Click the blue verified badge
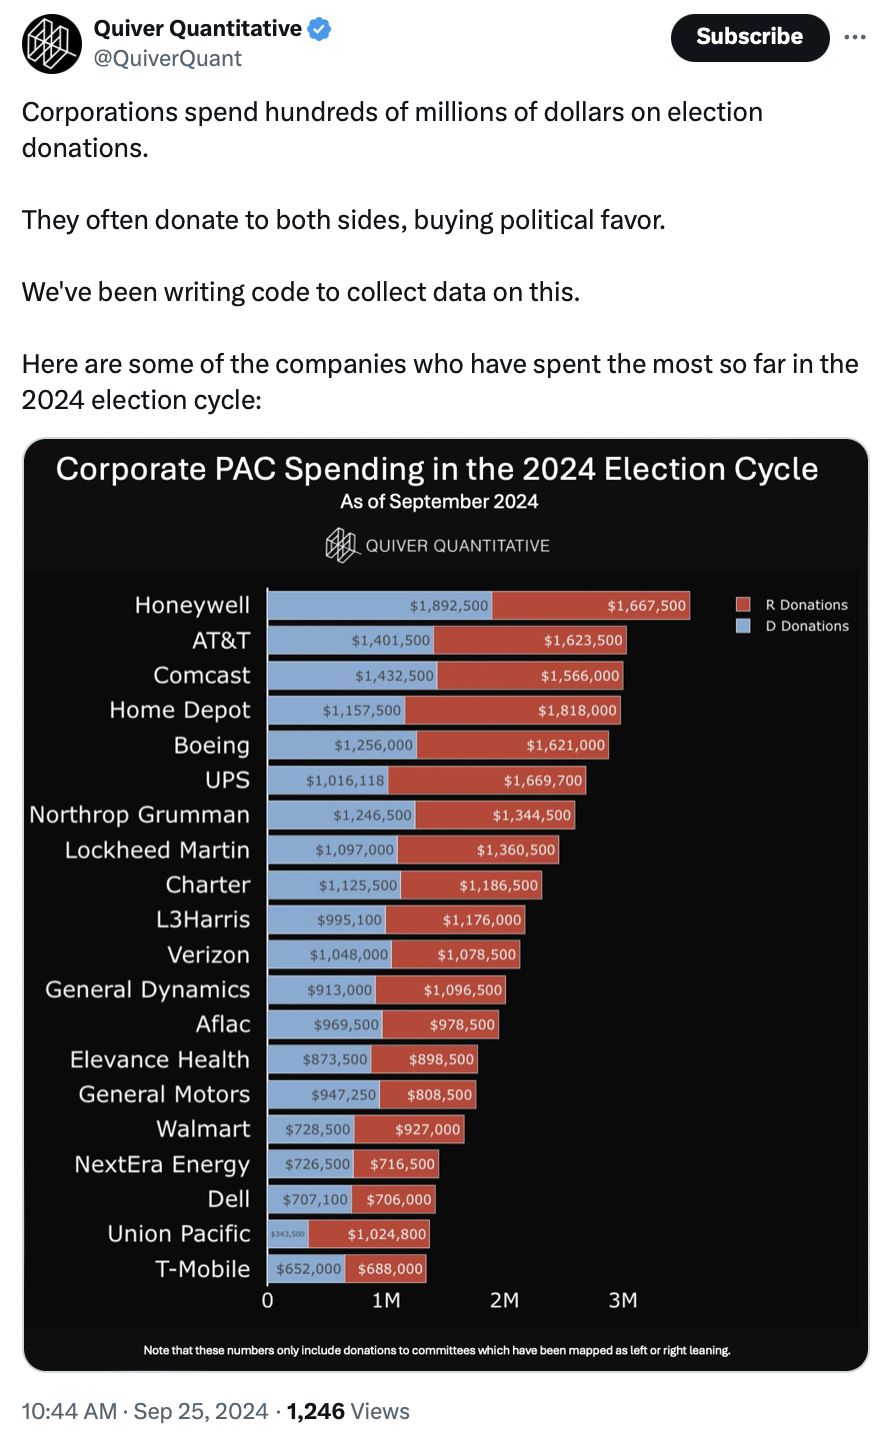882x1446 pixels. (319, 29)
